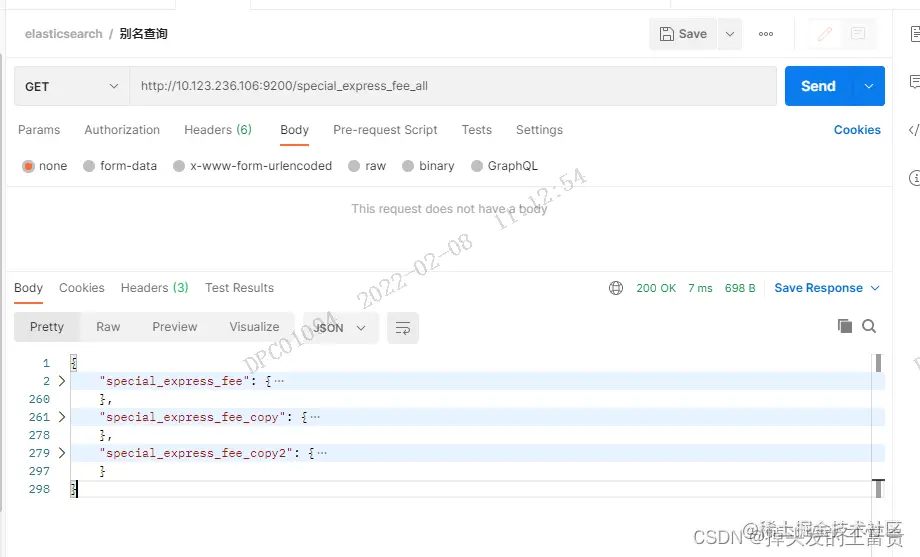Click the globe network info icon

point(616,288)
